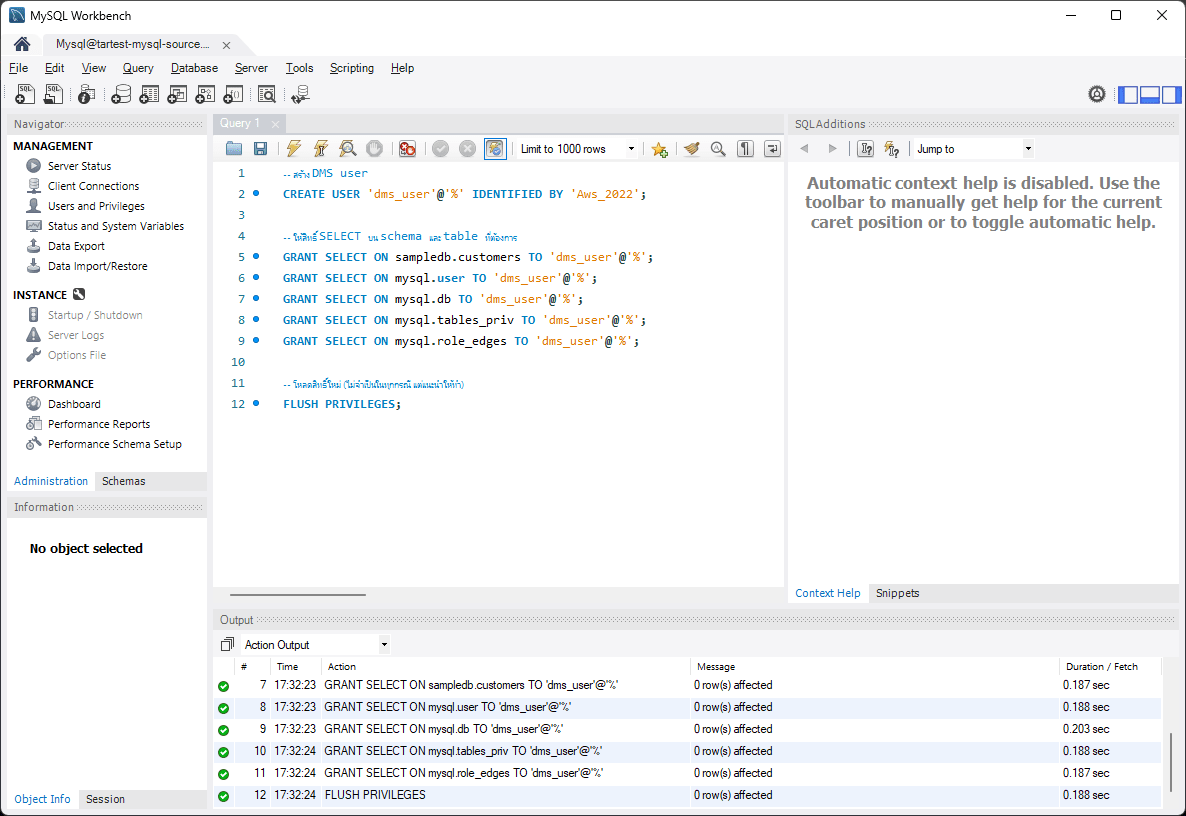This screenshot has height=816, width=1186.
Task: Open Data Import/Restore
Action: pyautogui.click(x=98, y=266)
